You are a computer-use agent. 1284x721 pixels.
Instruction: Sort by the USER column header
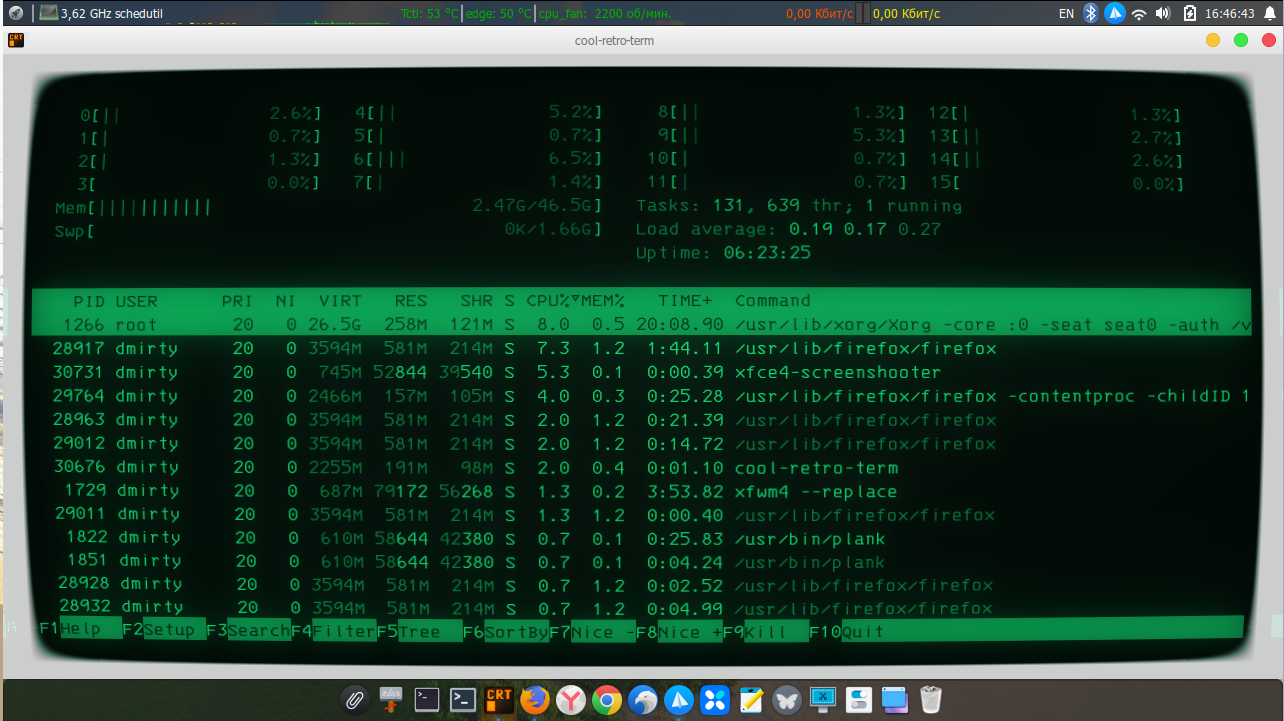136,301
